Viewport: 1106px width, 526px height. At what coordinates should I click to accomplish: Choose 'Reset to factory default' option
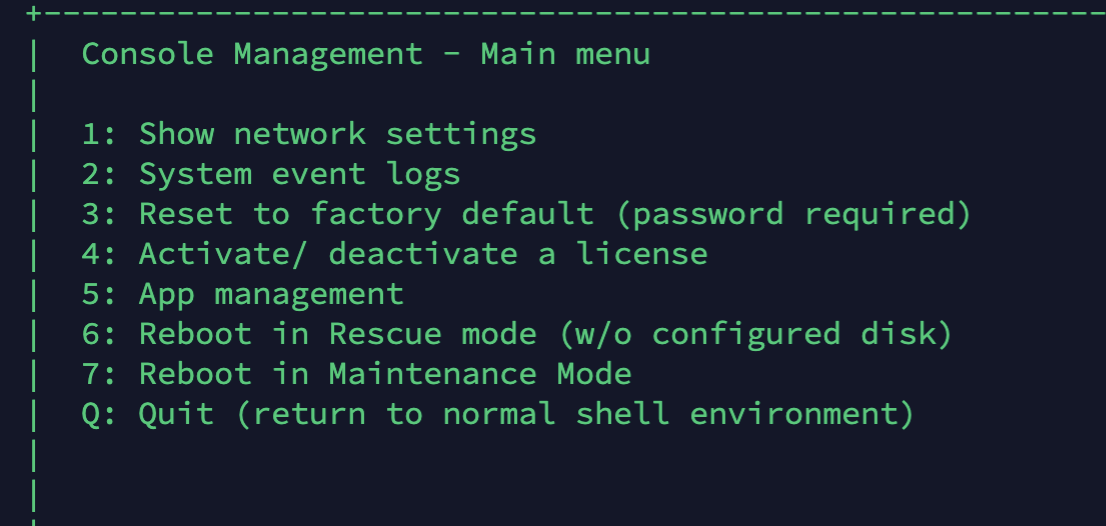[366, 214]
